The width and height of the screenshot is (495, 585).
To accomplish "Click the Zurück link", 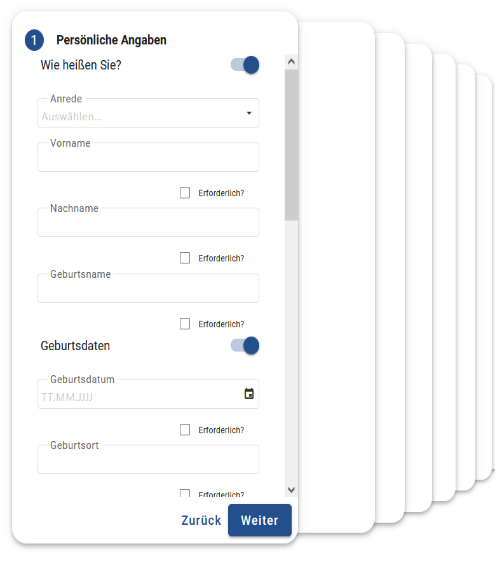I will pyautogui.click(x=201, y=520).
